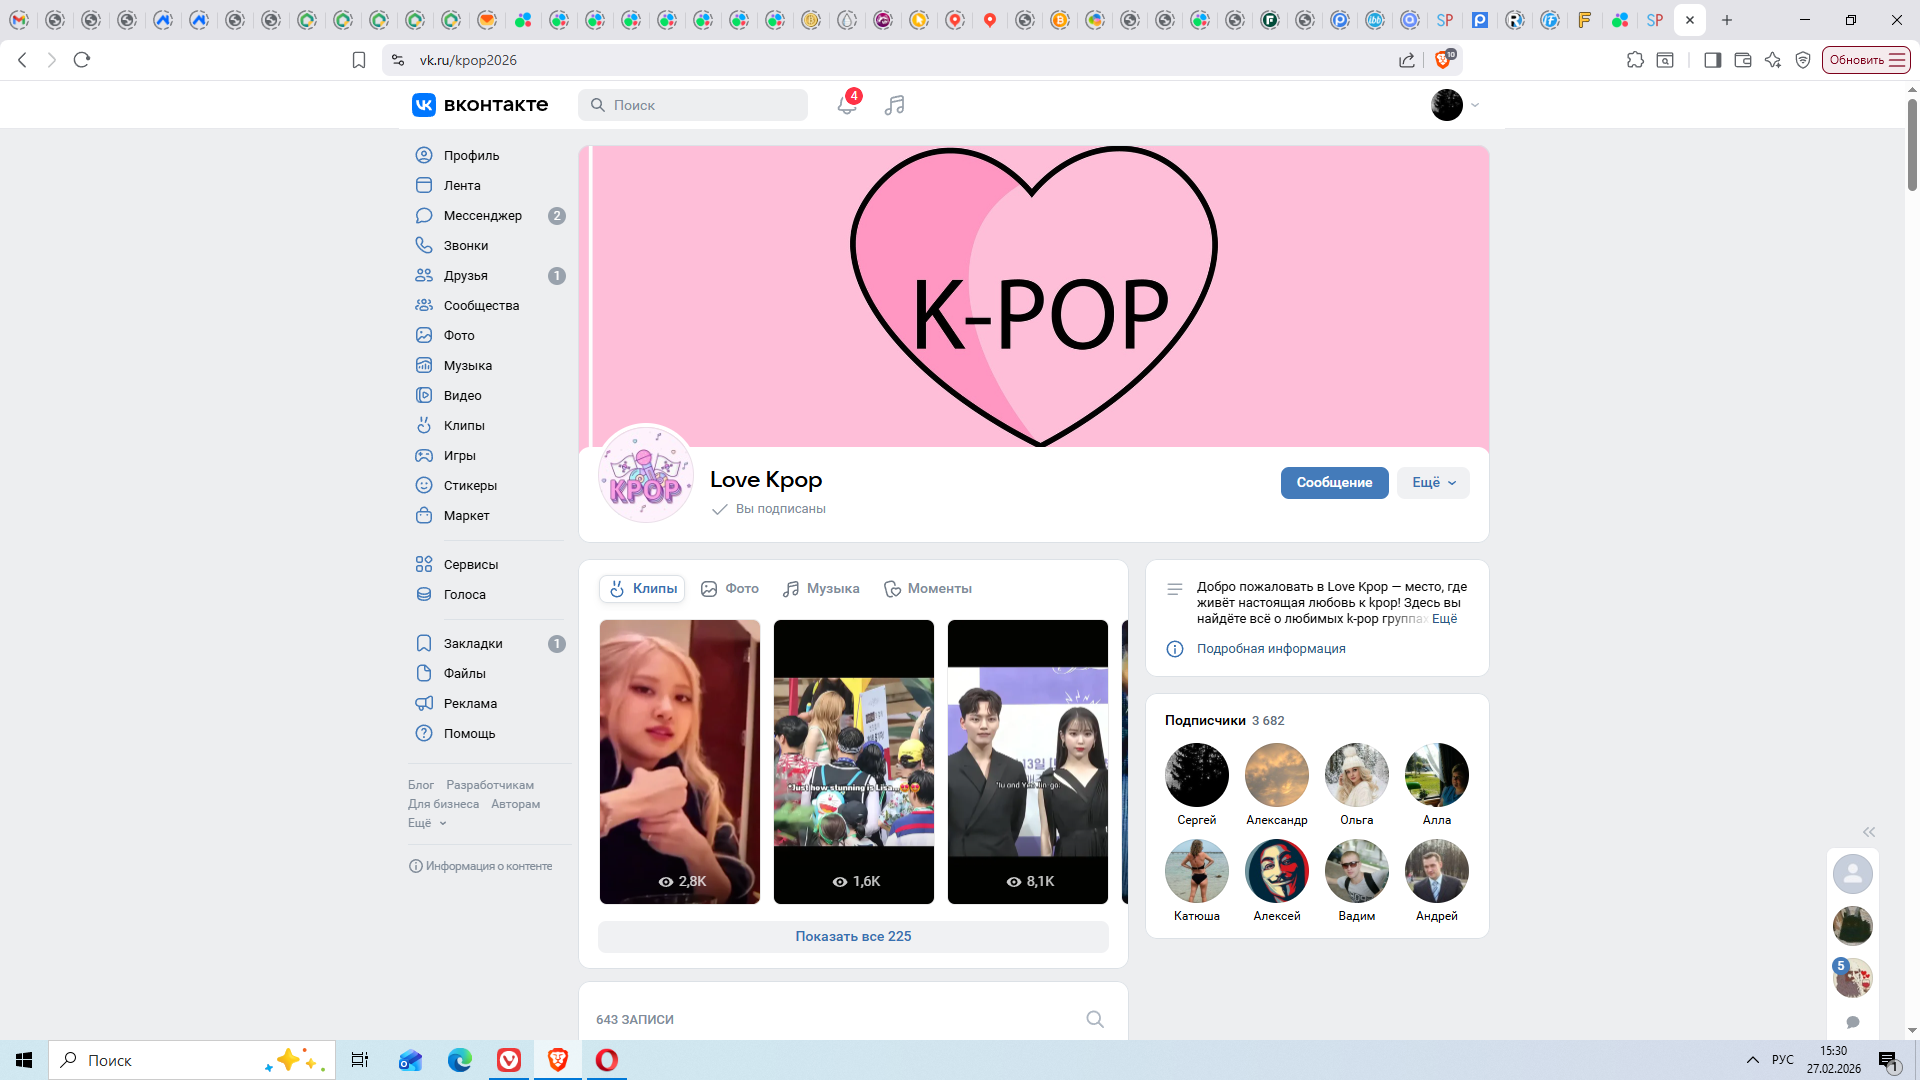The image size is (1920, 1080).
Task: Search community posts with magnifier icon
Action: pyautogui.click(x=1095, y=1019)
